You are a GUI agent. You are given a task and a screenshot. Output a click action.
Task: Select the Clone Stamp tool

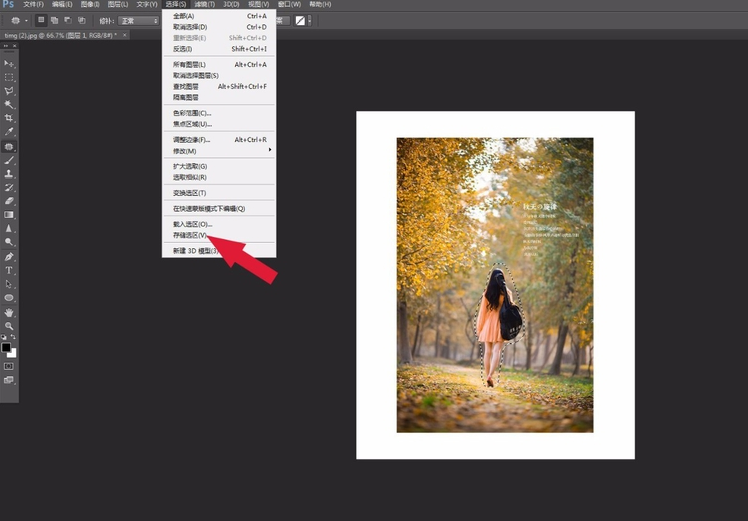(9, 174)
